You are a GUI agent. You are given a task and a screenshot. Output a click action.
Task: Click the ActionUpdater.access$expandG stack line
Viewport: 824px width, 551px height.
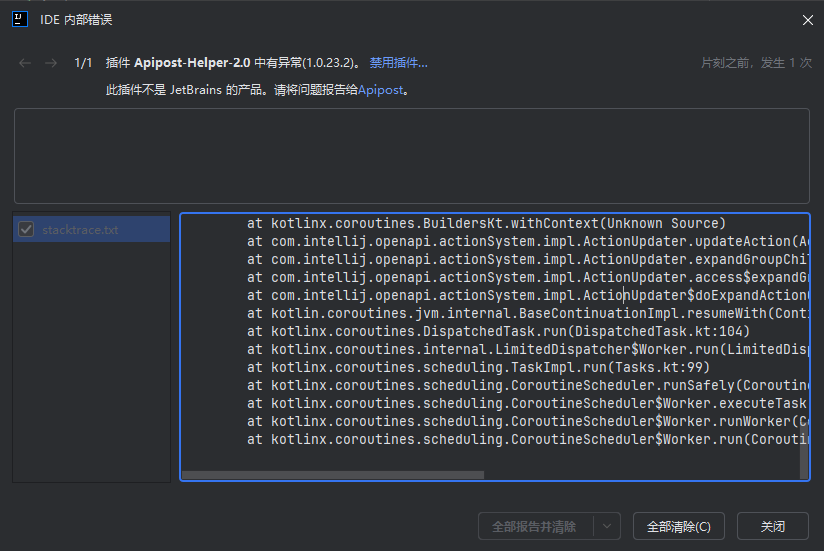pyautogui.click(x=528, y=277)
